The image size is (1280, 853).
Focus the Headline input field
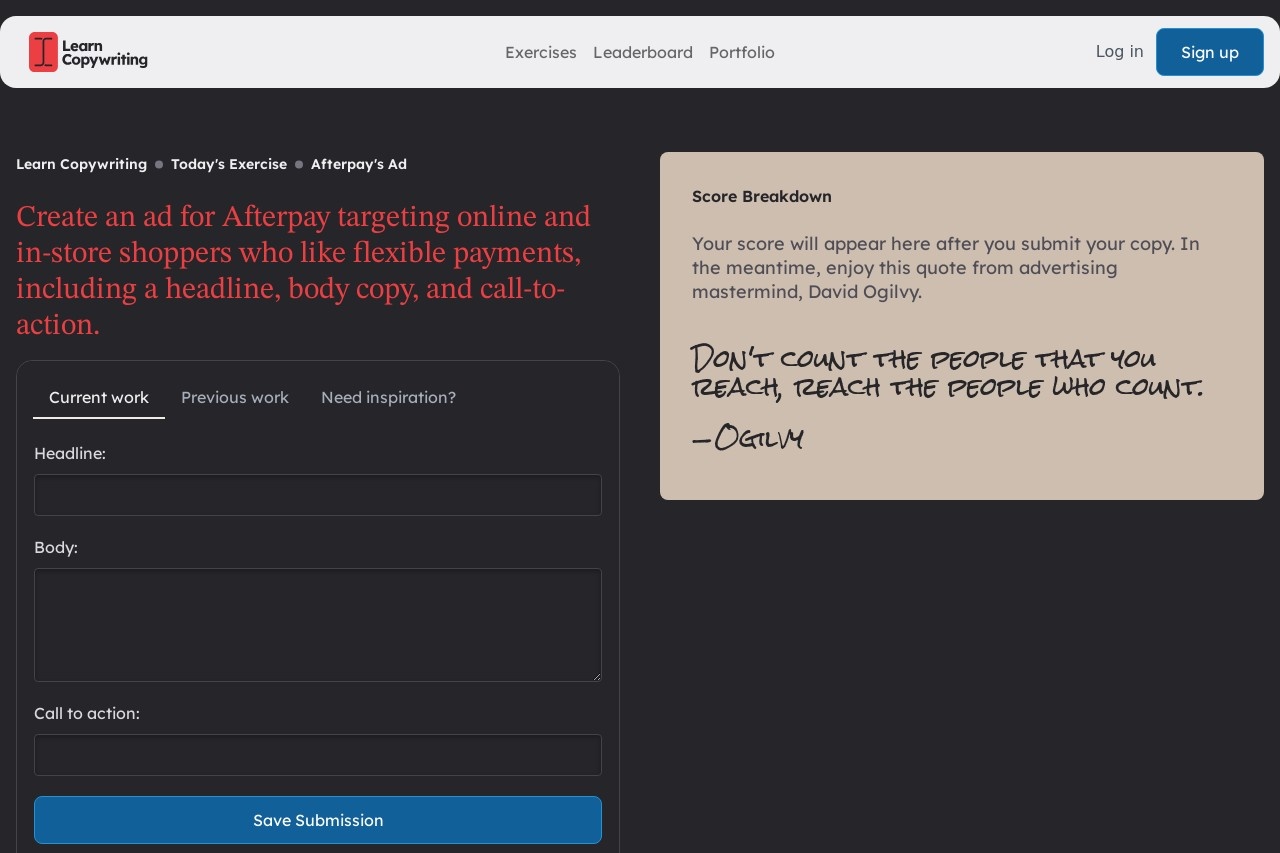318,495
